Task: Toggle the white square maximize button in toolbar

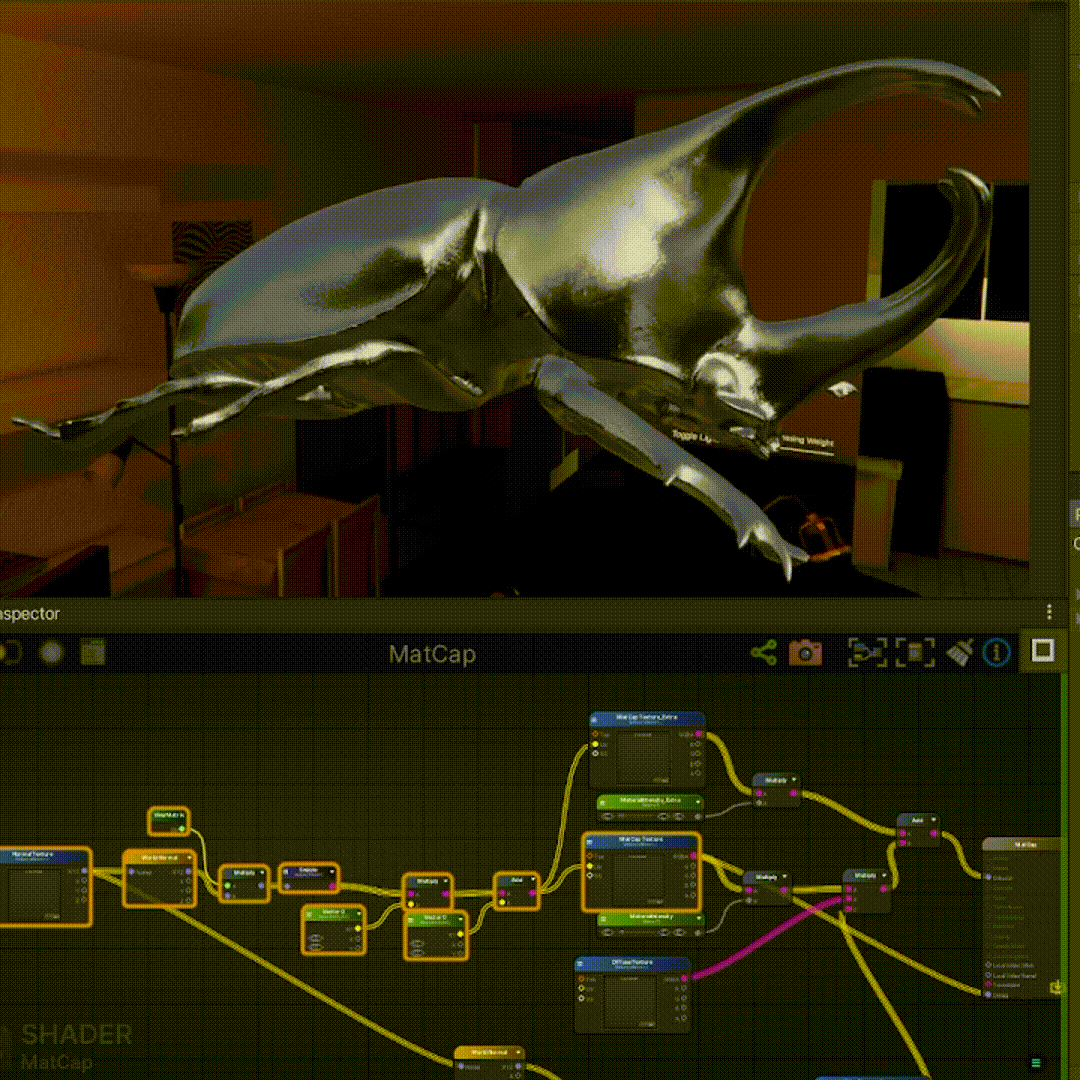Action: click(1042, 652)
